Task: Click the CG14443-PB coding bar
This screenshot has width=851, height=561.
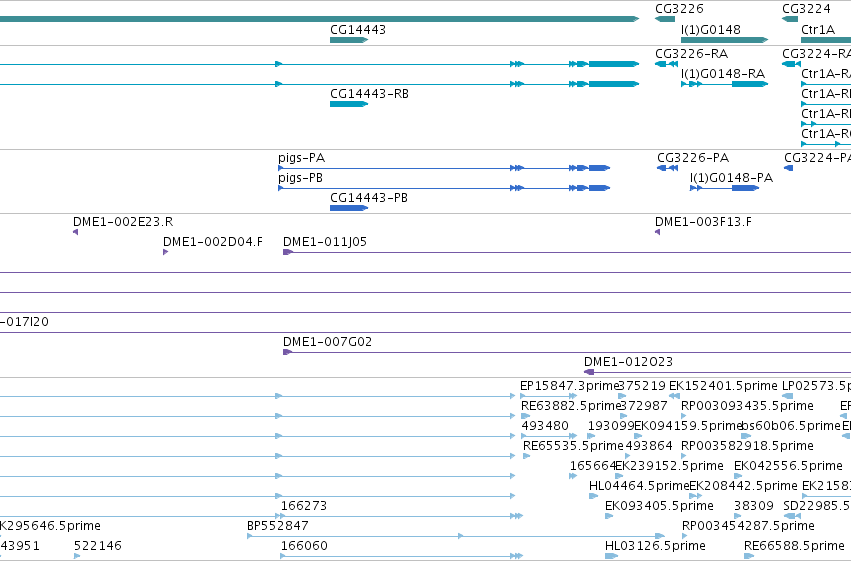Action: click(x=349, y=208)
